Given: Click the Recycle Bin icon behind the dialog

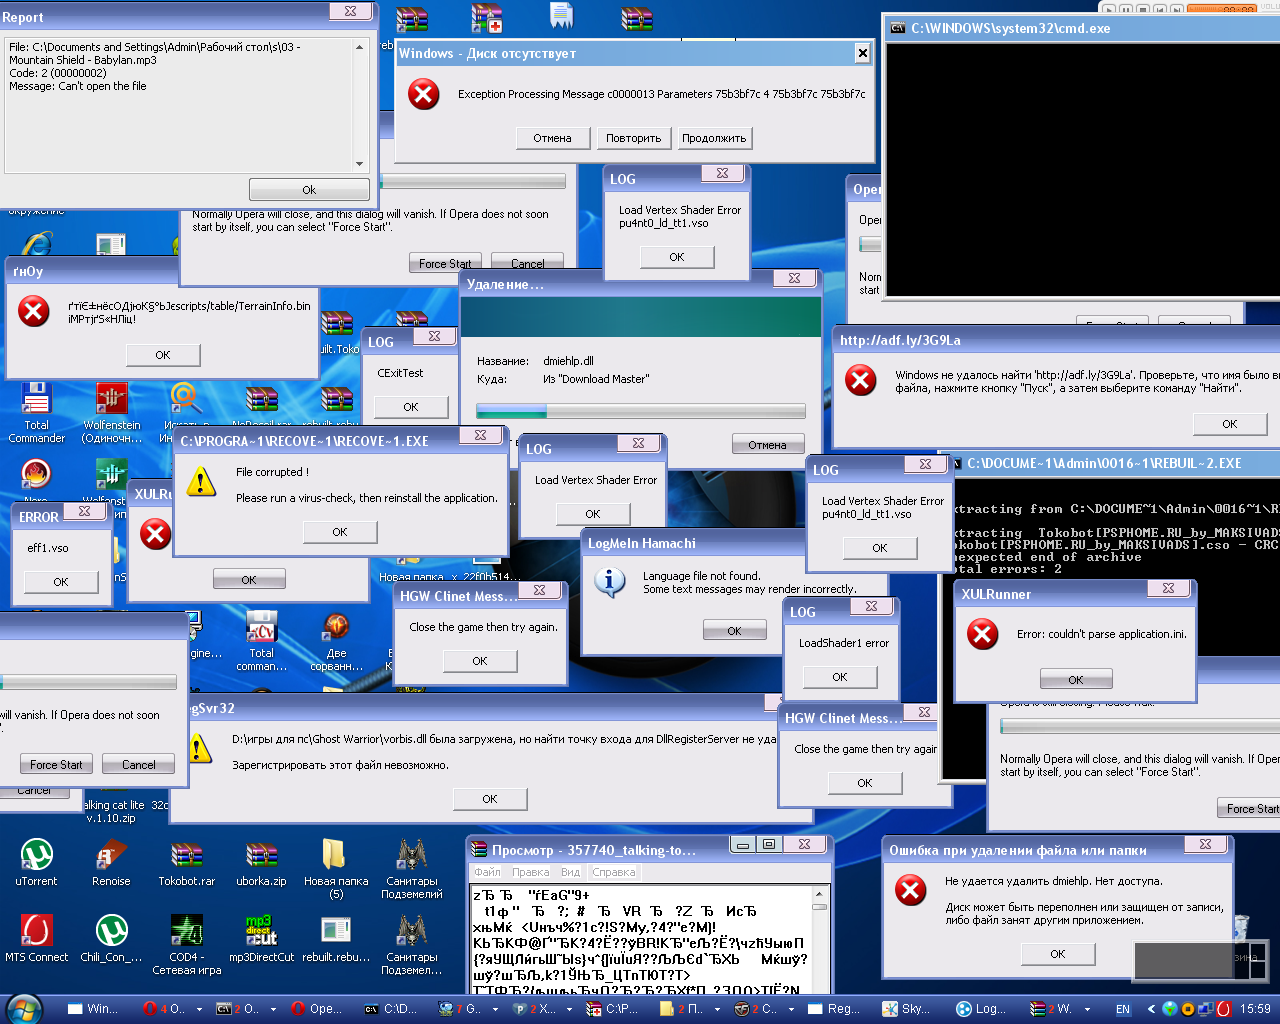Looking at the screenshot, I should pyautogui.click(x=1242, y=928).
